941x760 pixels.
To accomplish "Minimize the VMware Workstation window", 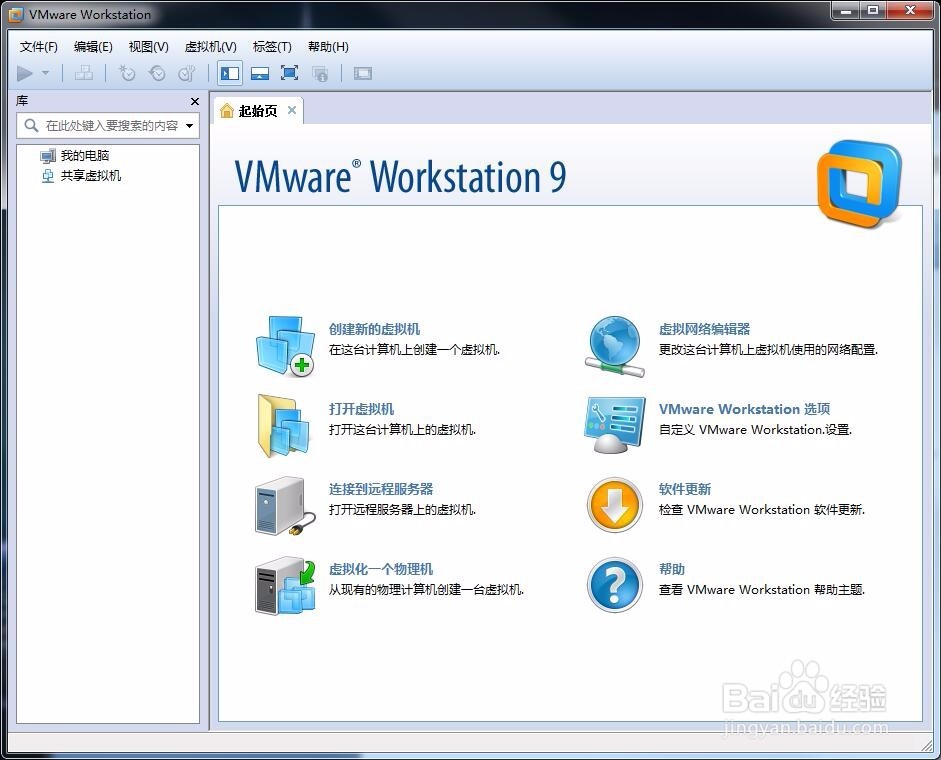I will [846, 10].
